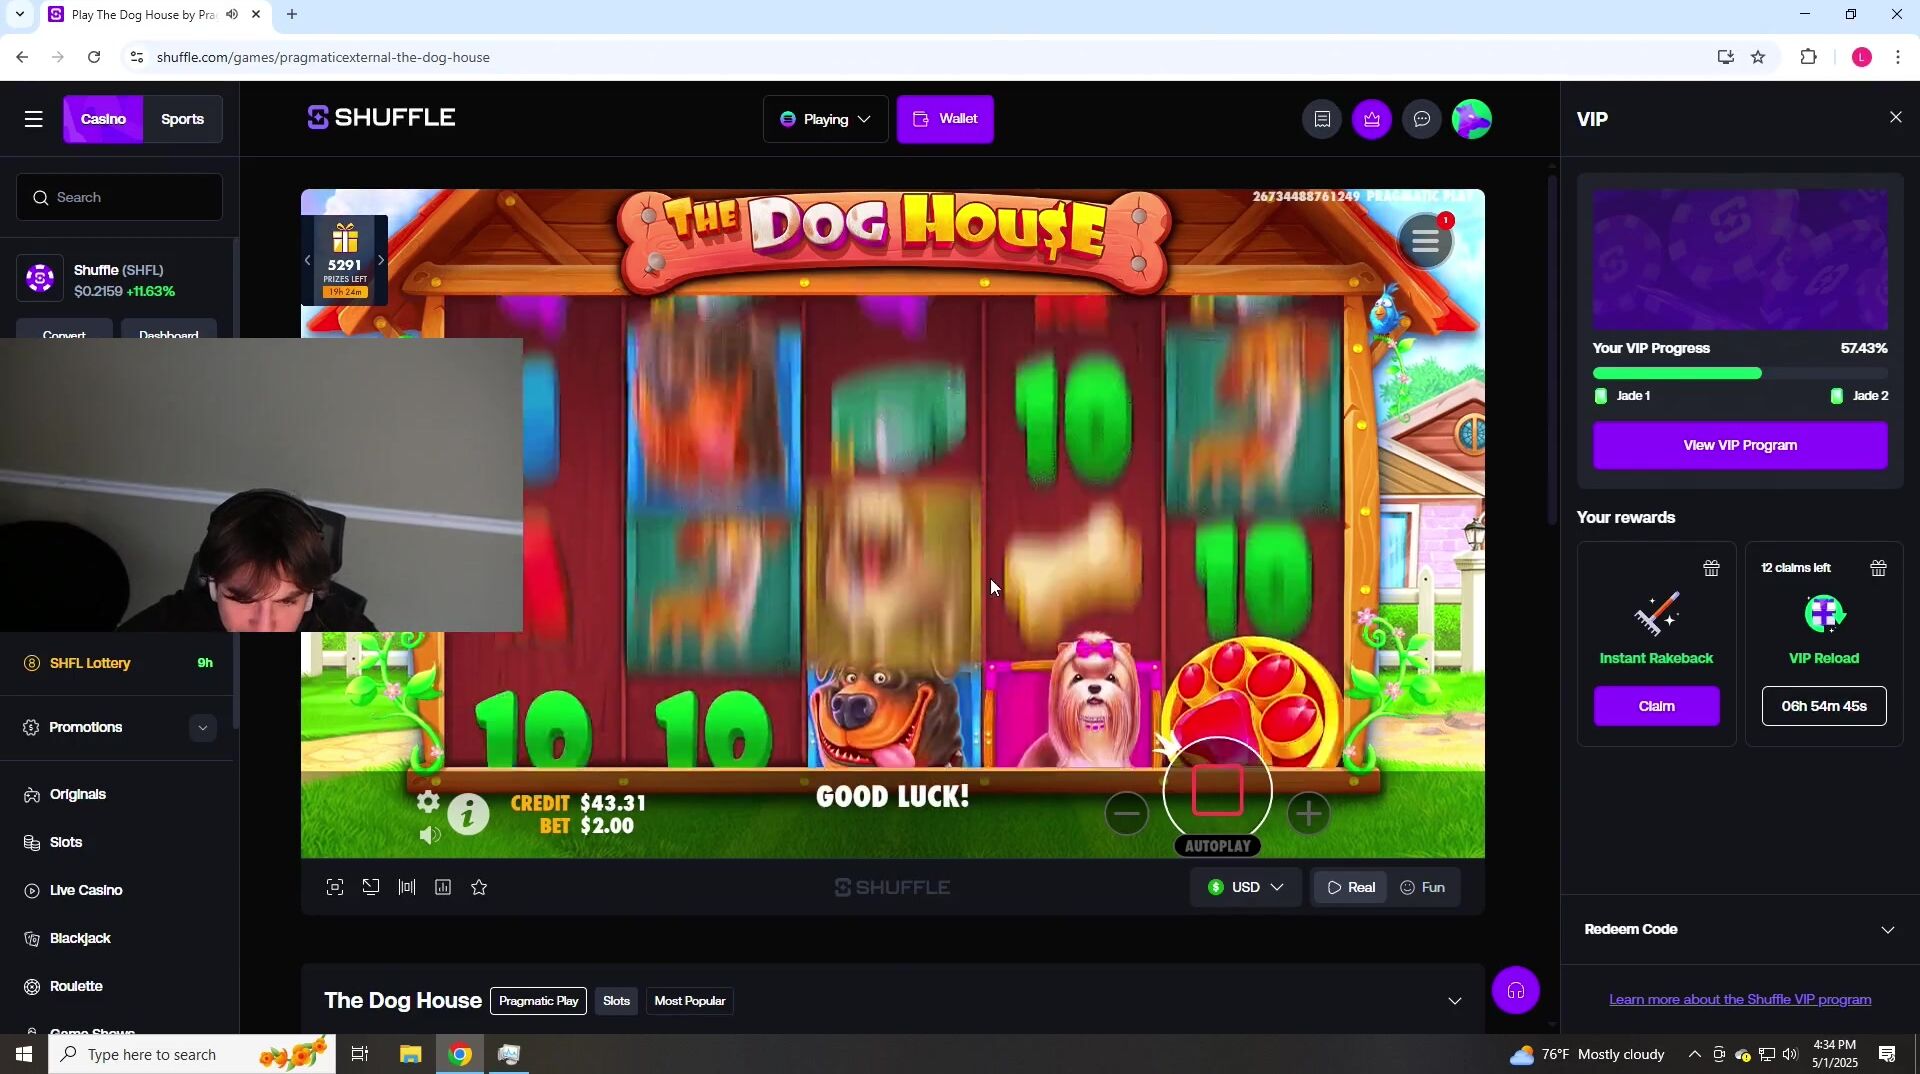
Task: Toggle theater mode icon below game
Action: click(407, 887)
